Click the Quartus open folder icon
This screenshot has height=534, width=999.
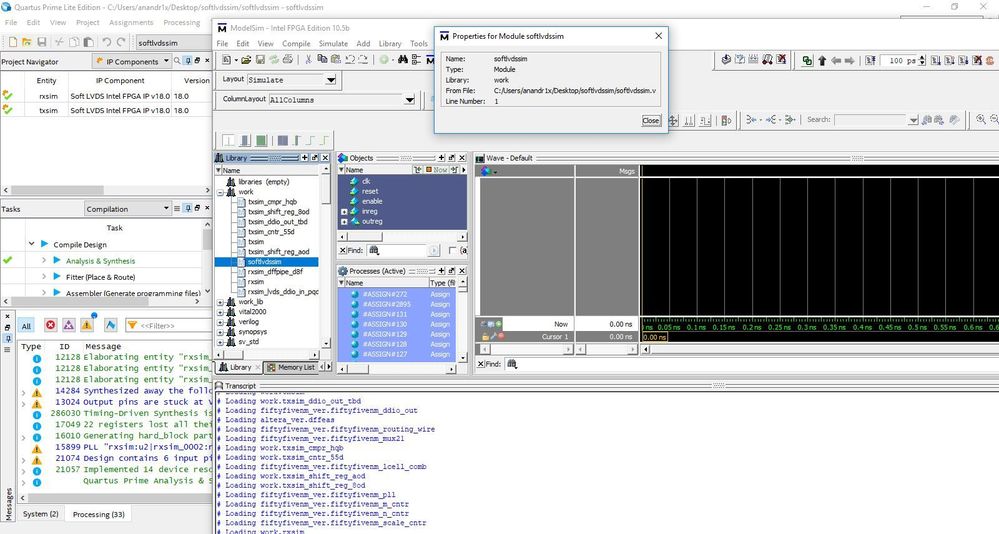[27, 42]
